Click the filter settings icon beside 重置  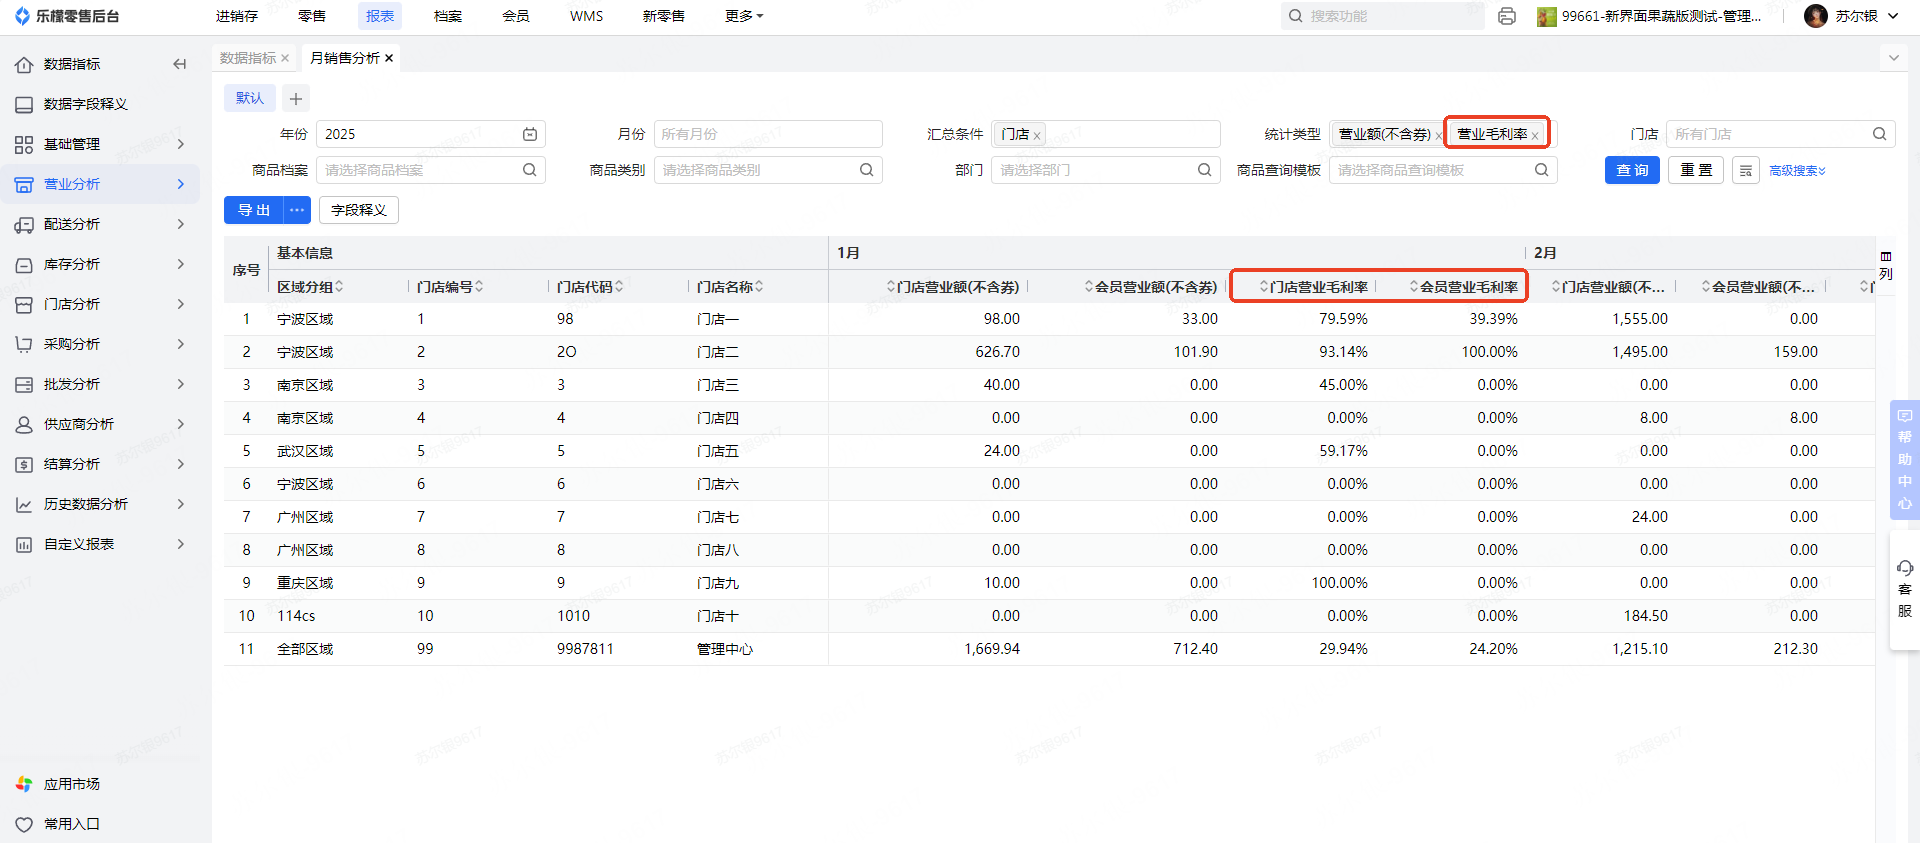1746,171
